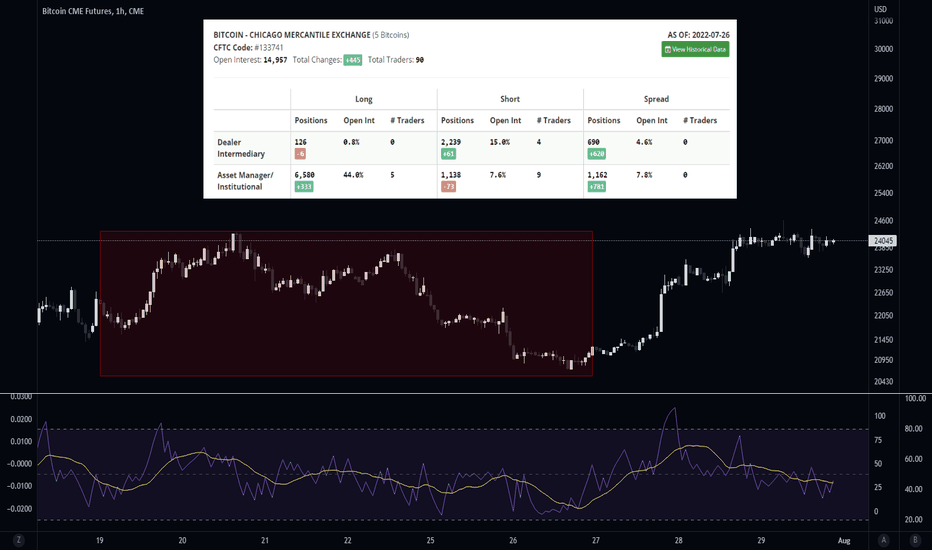The image size is (932, 550).
Task: Click the +445 Total Changes badge
Action: 352,60
